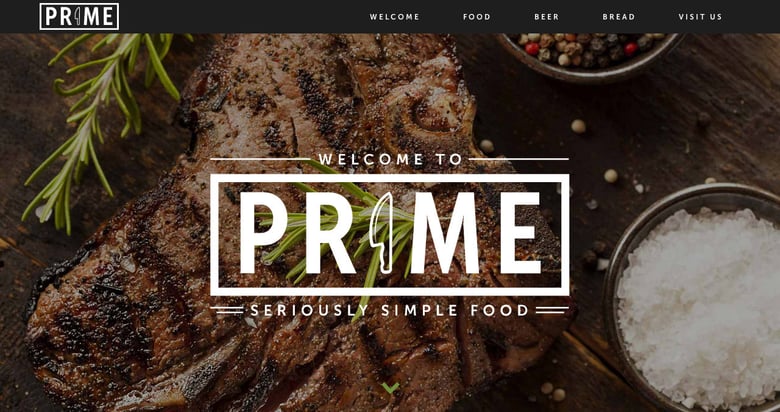The width and height of the screenshot is (780, 412).
Task: Select the BREAD menu item
Action: point(618,17)
